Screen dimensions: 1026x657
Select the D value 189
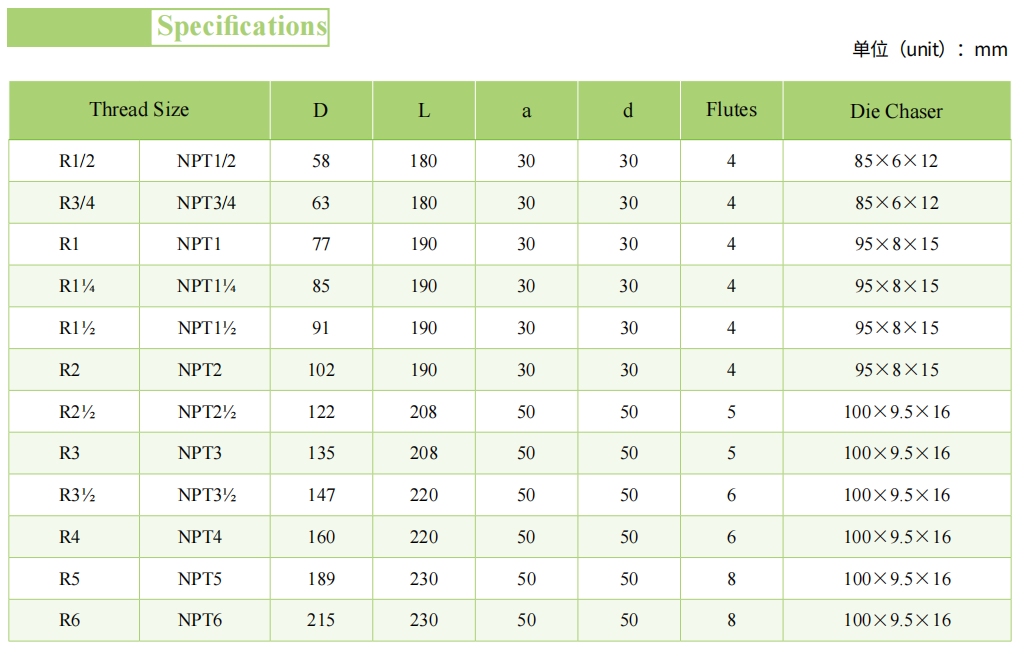321,579
